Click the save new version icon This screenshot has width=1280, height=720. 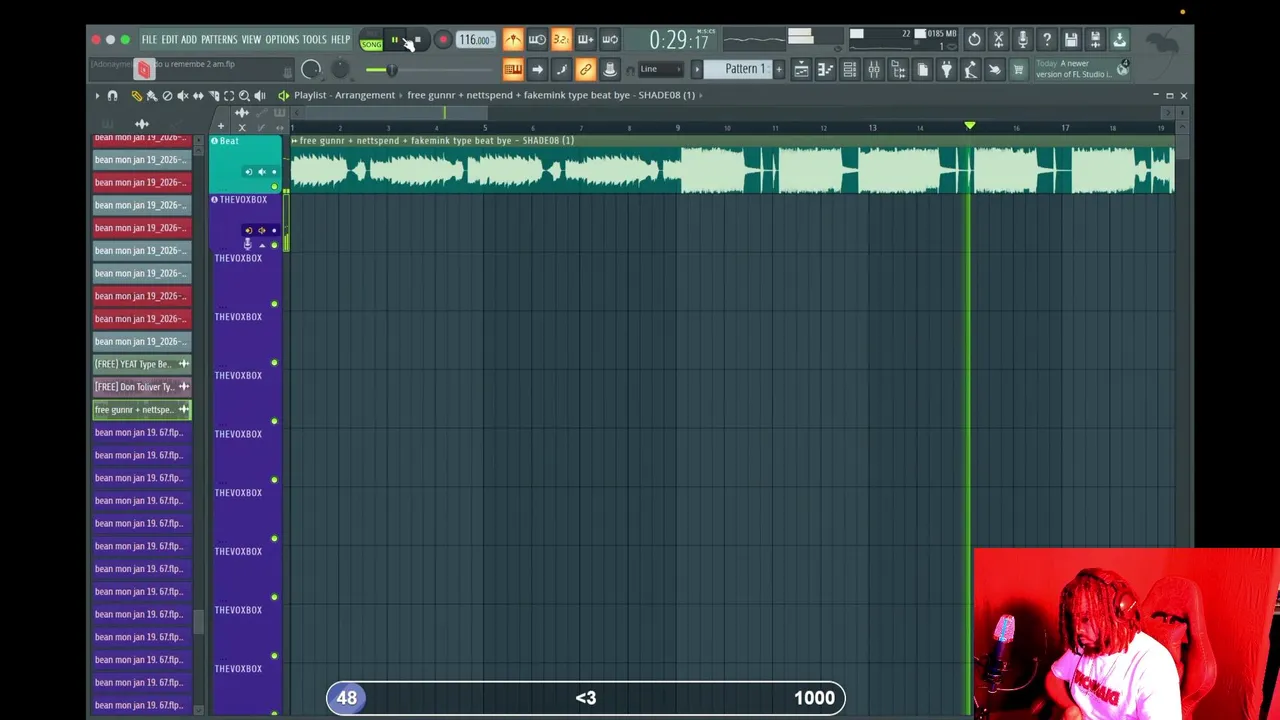click(x=1095, y=40)
